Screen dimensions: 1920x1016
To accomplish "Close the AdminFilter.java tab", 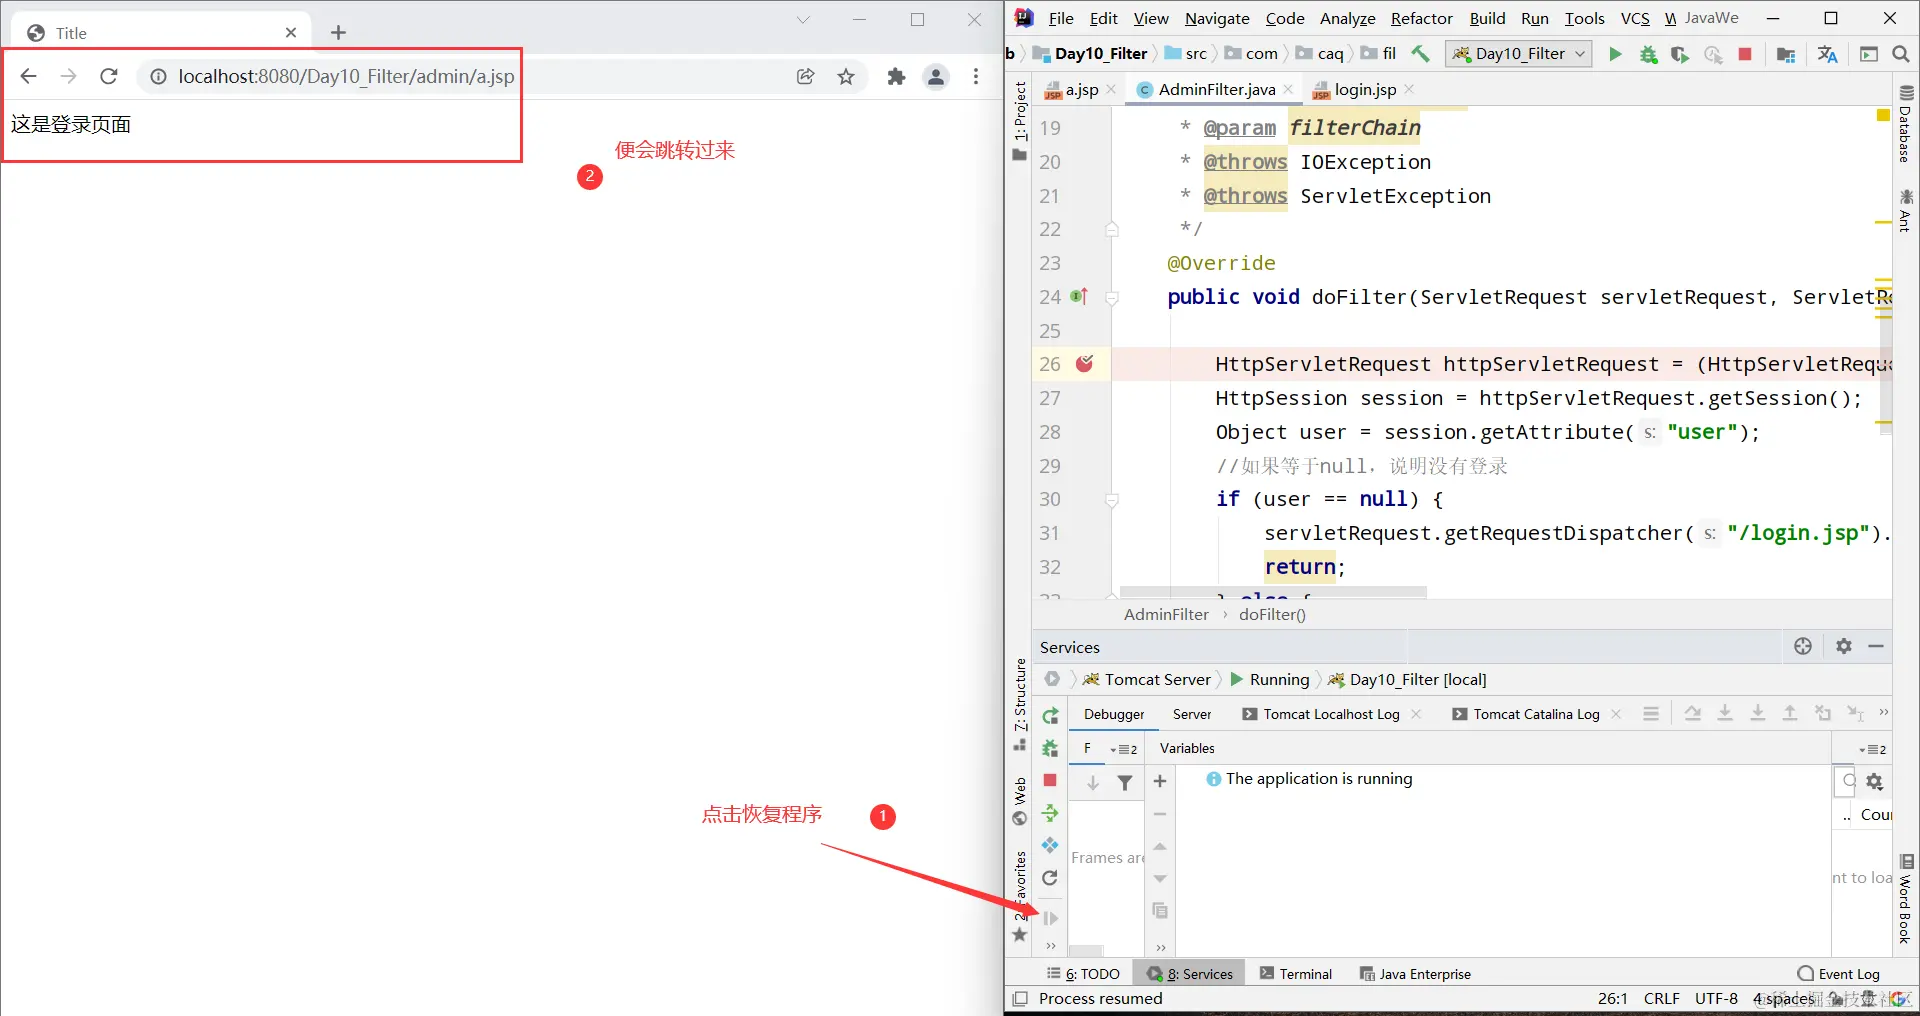I will 1288,89.
